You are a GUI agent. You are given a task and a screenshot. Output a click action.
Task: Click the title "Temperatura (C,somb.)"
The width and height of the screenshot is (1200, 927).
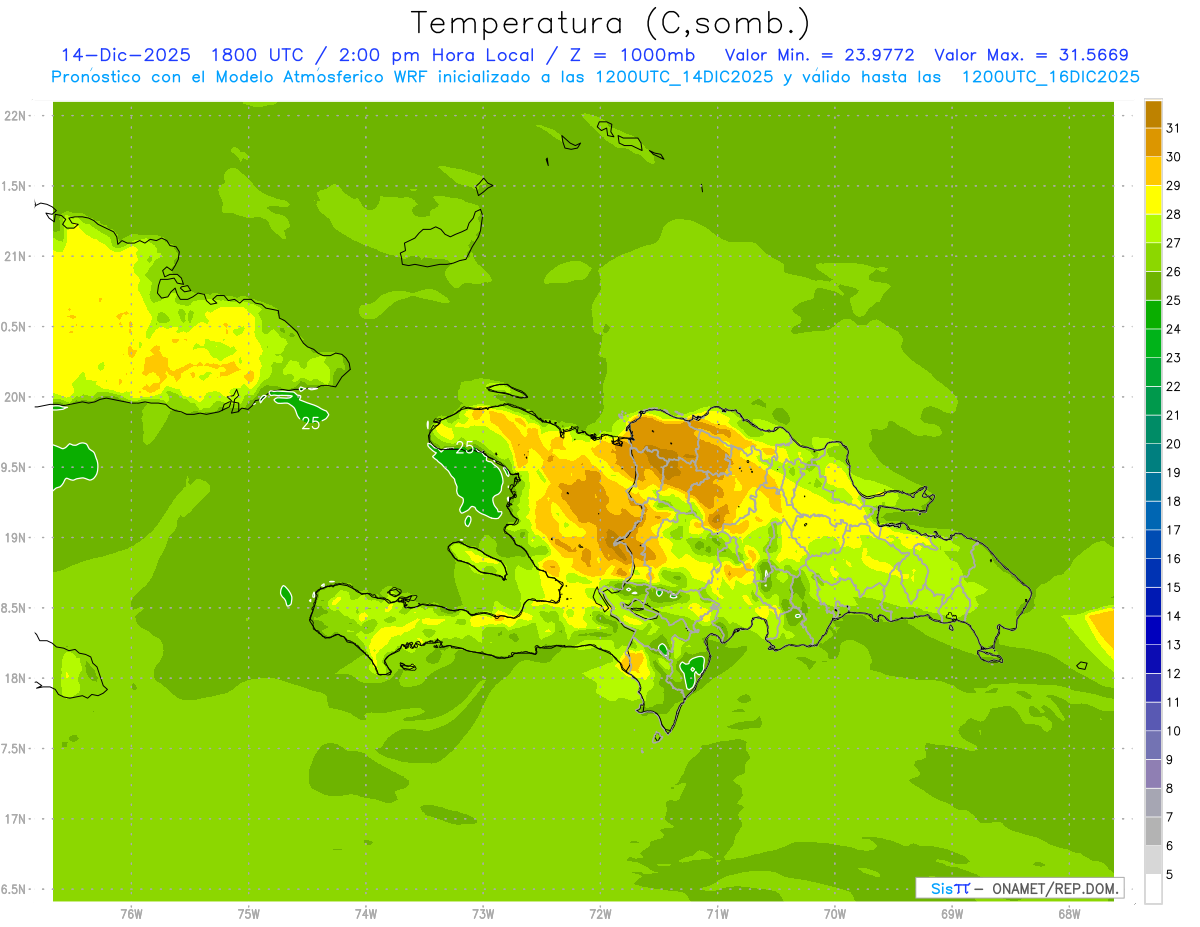[610, 23]
